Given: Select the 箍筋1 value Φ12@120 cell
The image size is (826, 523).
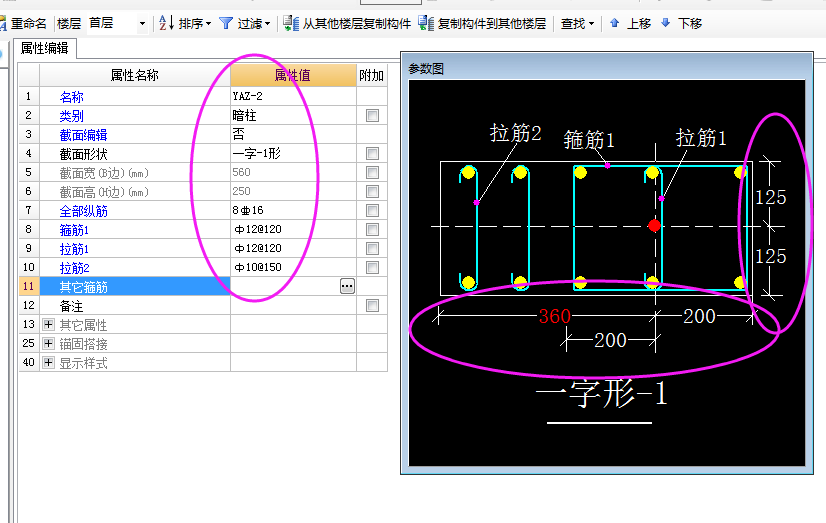Looking at the screenshot, I should pyautogui.click(x=293, y=229).
